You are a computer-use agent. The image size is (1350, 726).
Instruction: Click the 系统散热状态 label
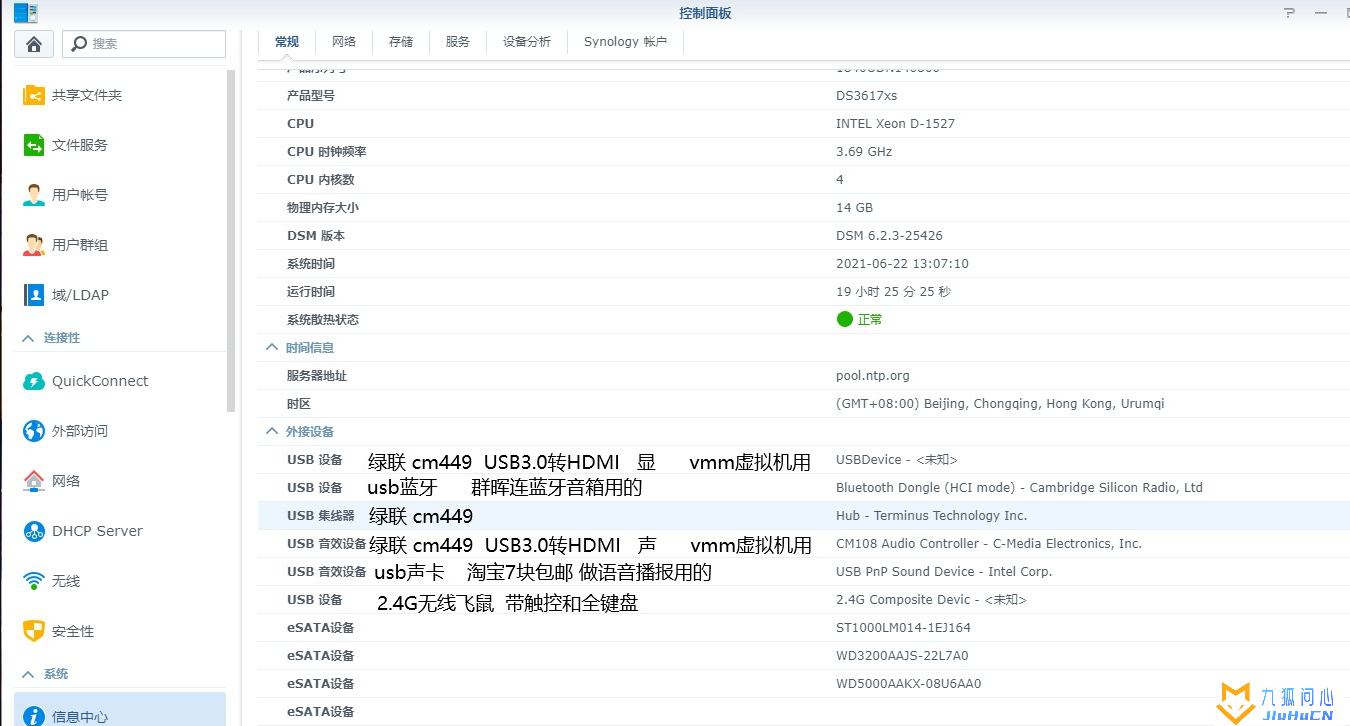[x=323, y=320]
